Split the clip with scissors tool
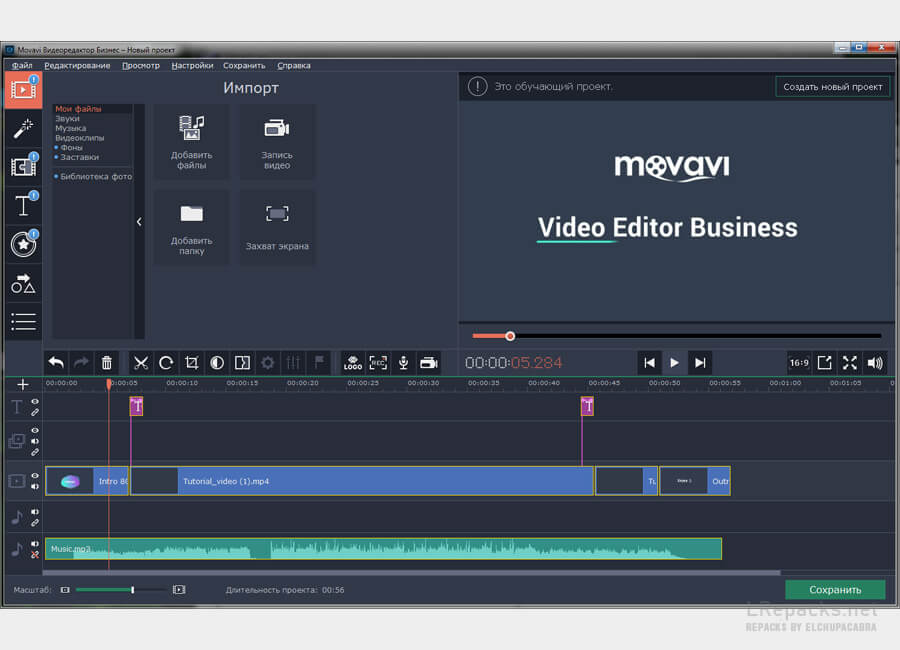 141,362
